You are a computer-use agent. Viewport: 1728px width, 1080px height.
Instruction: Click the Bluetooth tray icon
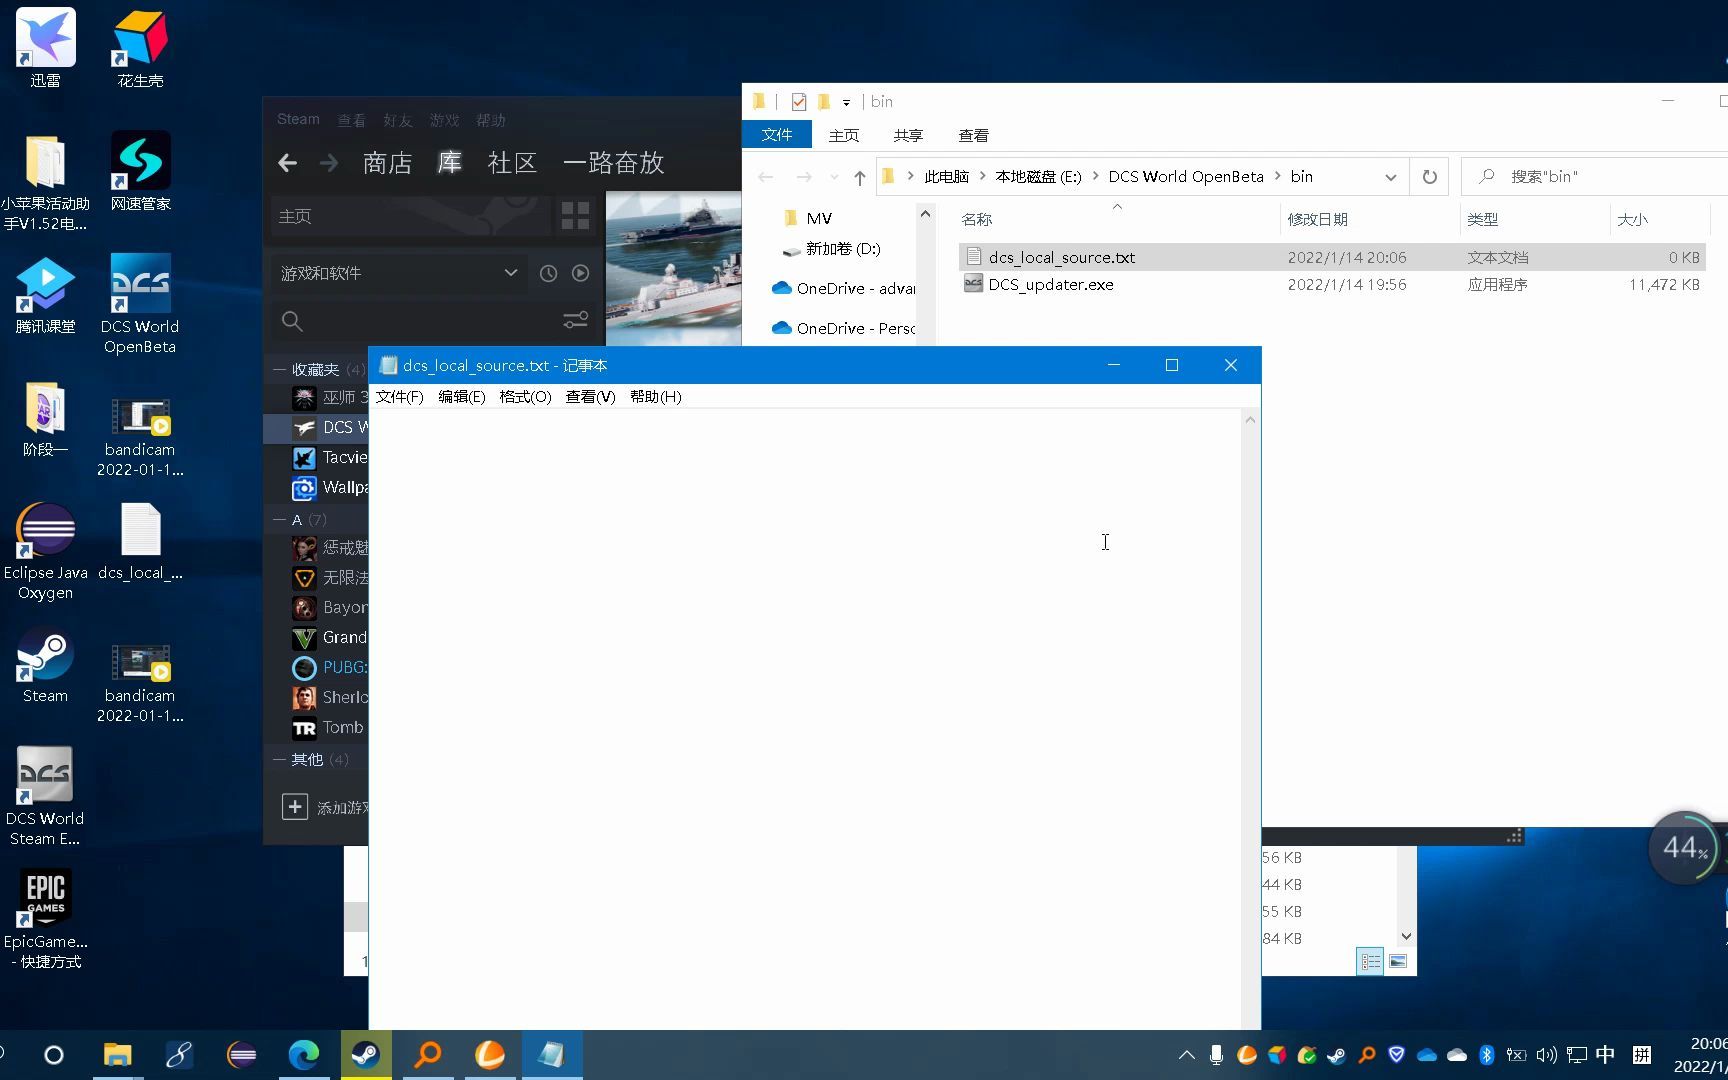(1487, 1055)
